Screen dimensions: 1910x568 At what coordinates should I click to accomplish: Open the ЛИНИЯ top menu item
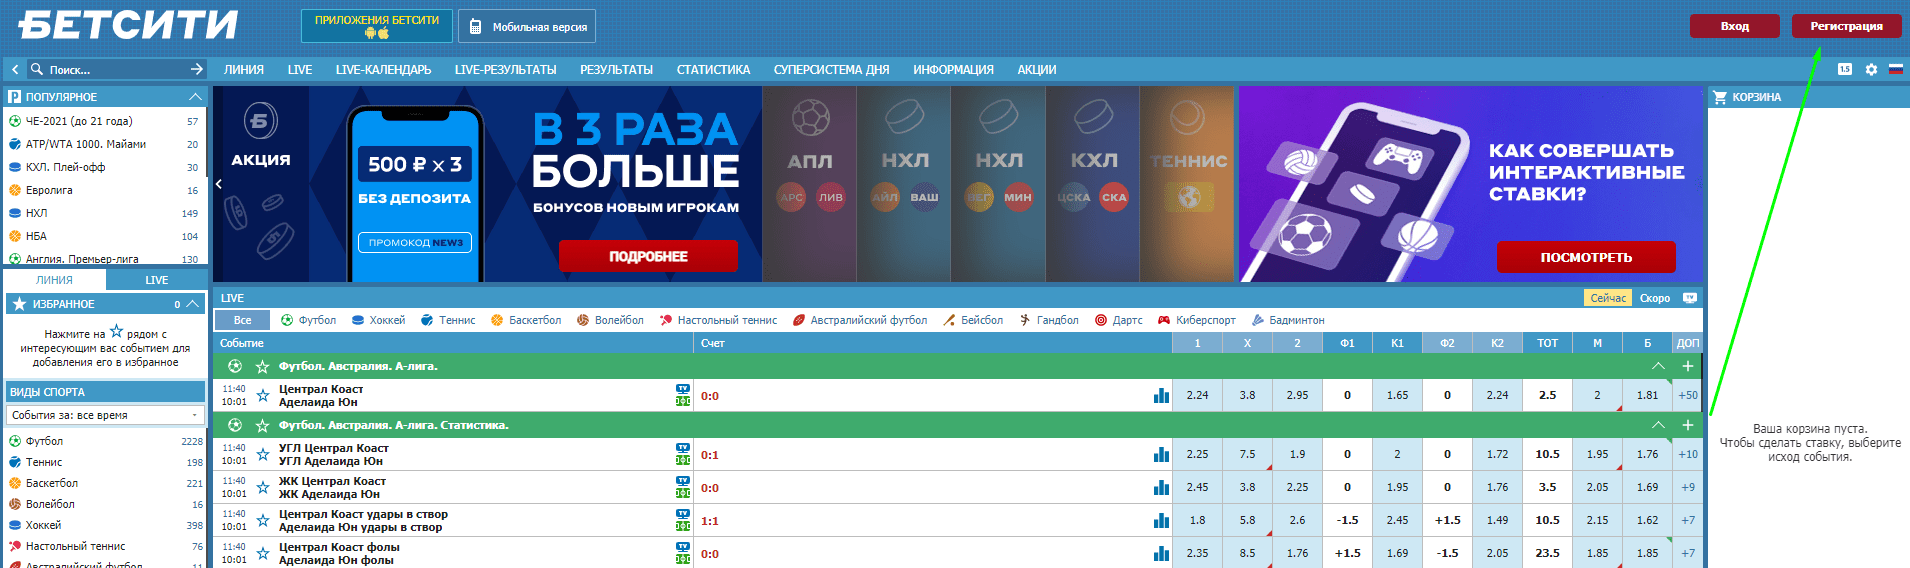click(244, 70)
